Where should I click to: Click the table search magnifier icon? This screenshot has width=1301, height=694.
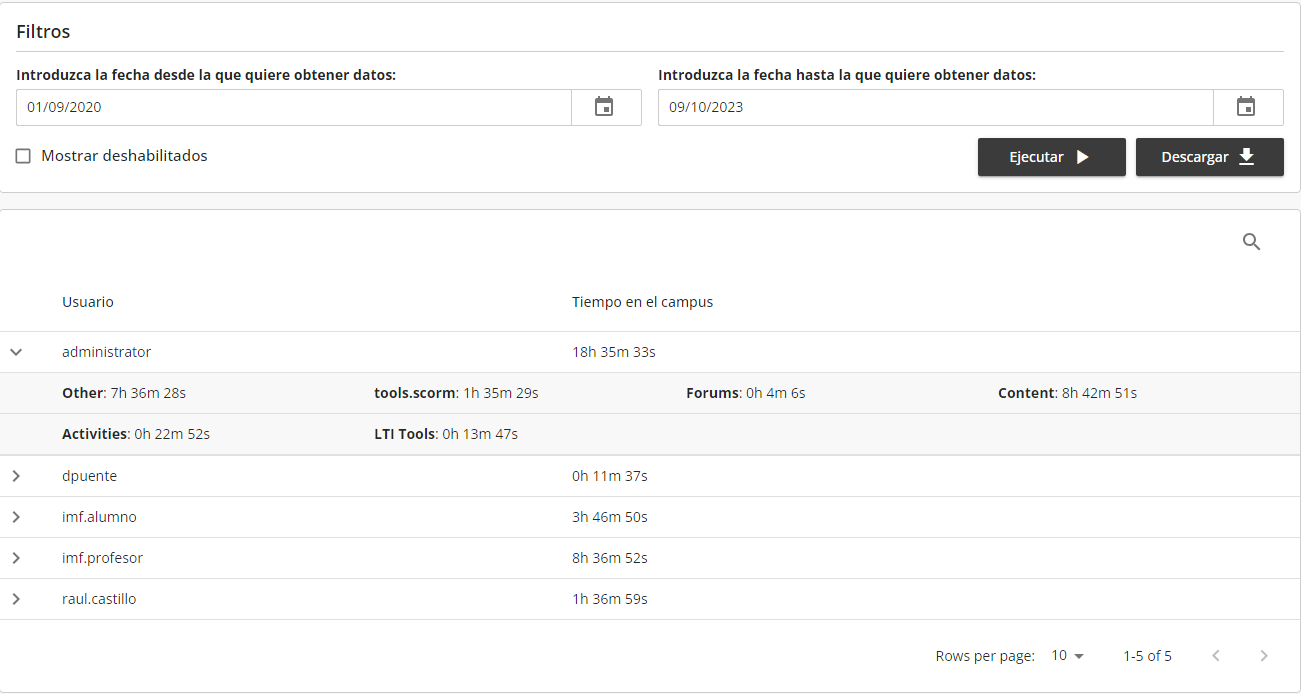1251,241
